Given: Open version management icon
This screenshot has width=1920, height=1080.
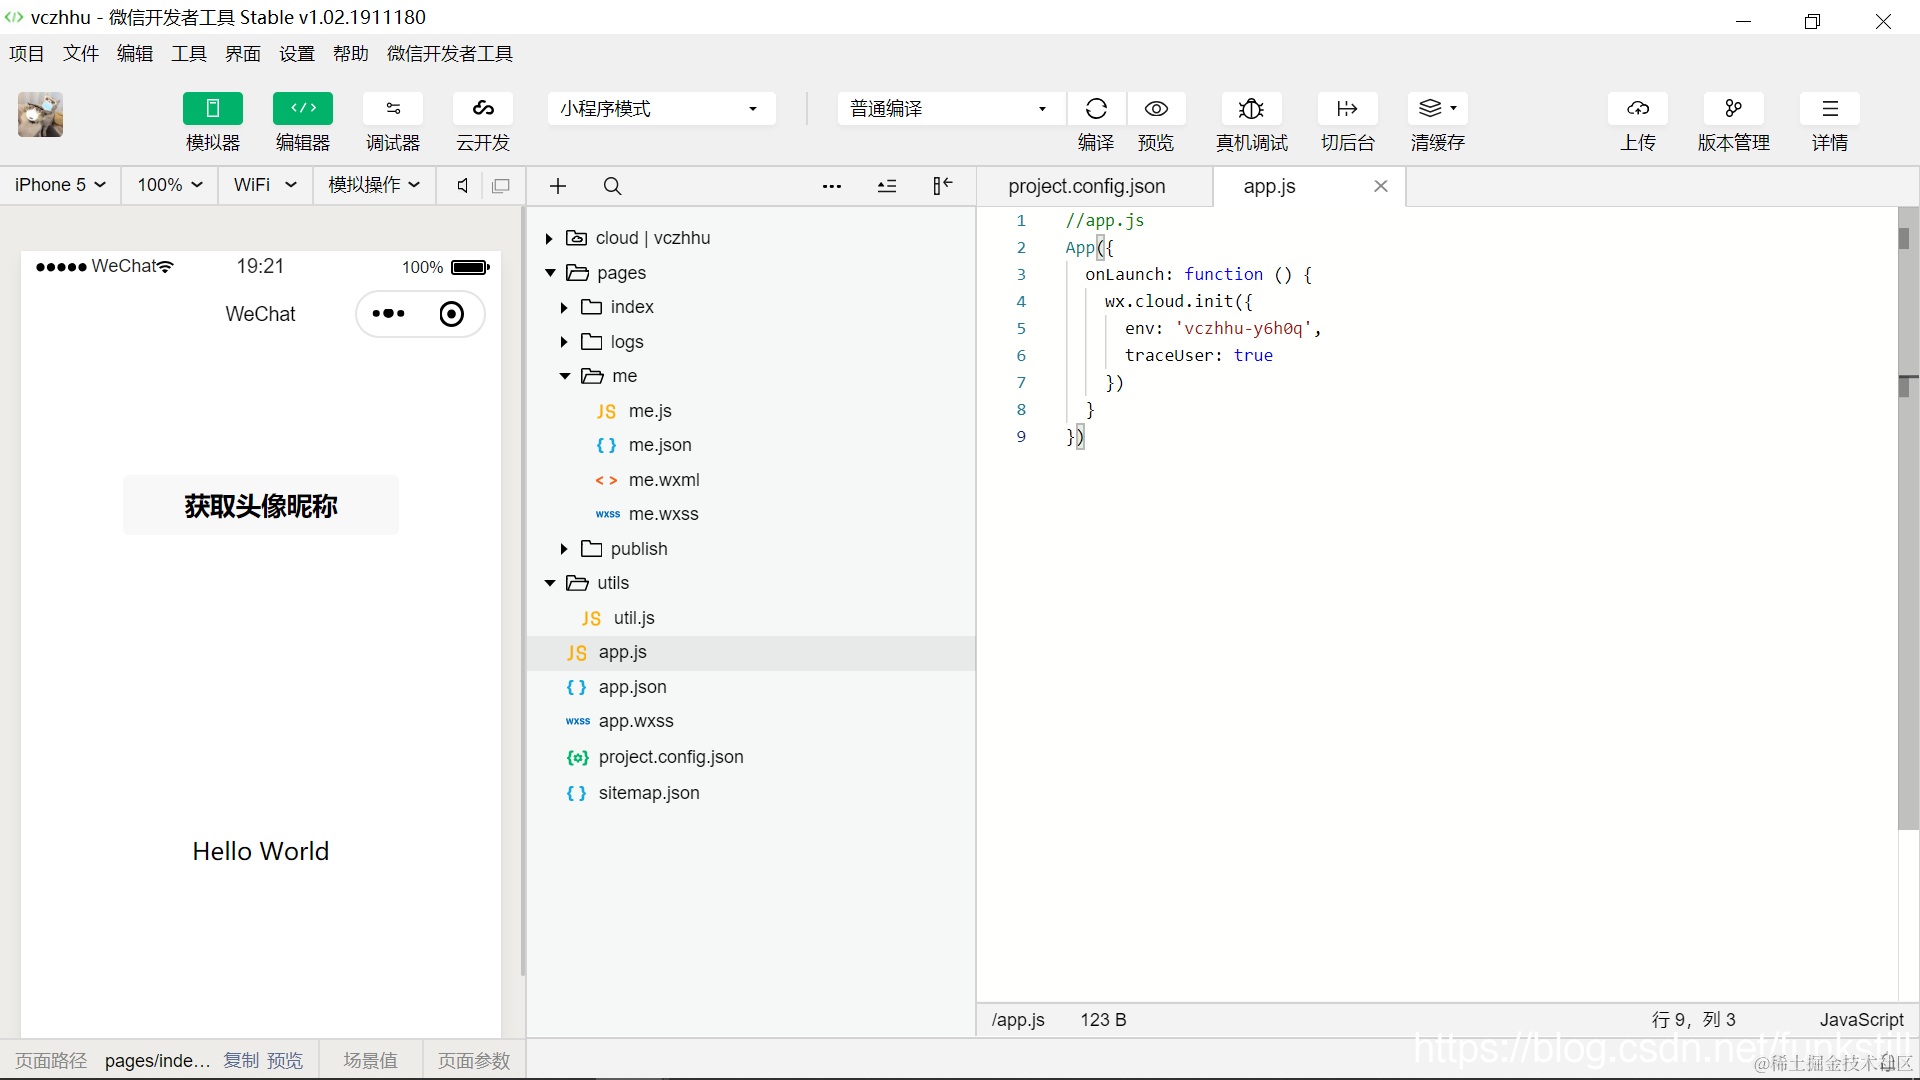Looking at the screenshot, I should coord(1733,109).
